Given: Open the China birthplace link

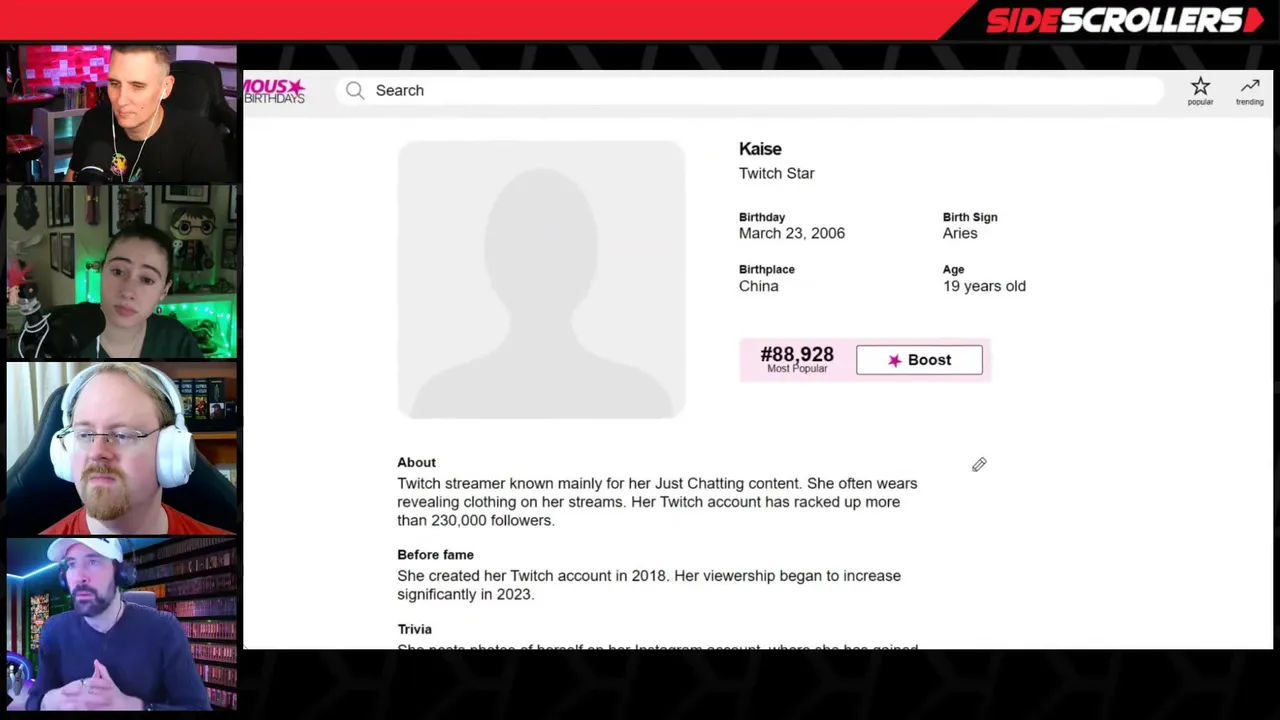Looking at the screenshot, I should (758, 286).
